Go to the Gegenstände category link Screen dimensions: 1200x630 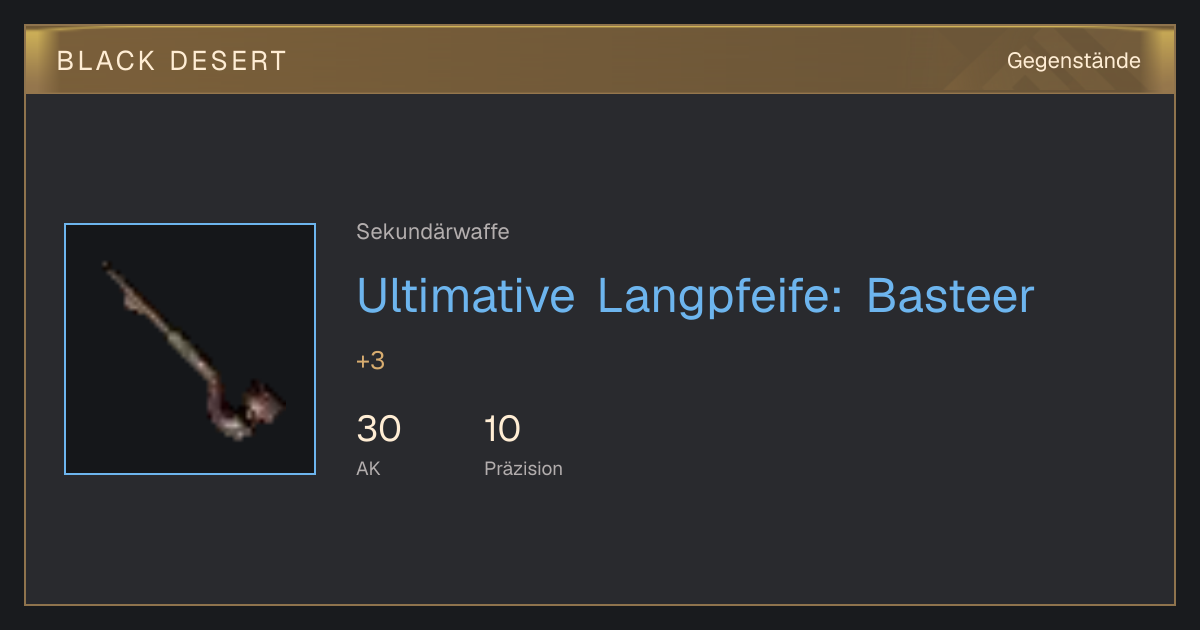(1074, 61)
